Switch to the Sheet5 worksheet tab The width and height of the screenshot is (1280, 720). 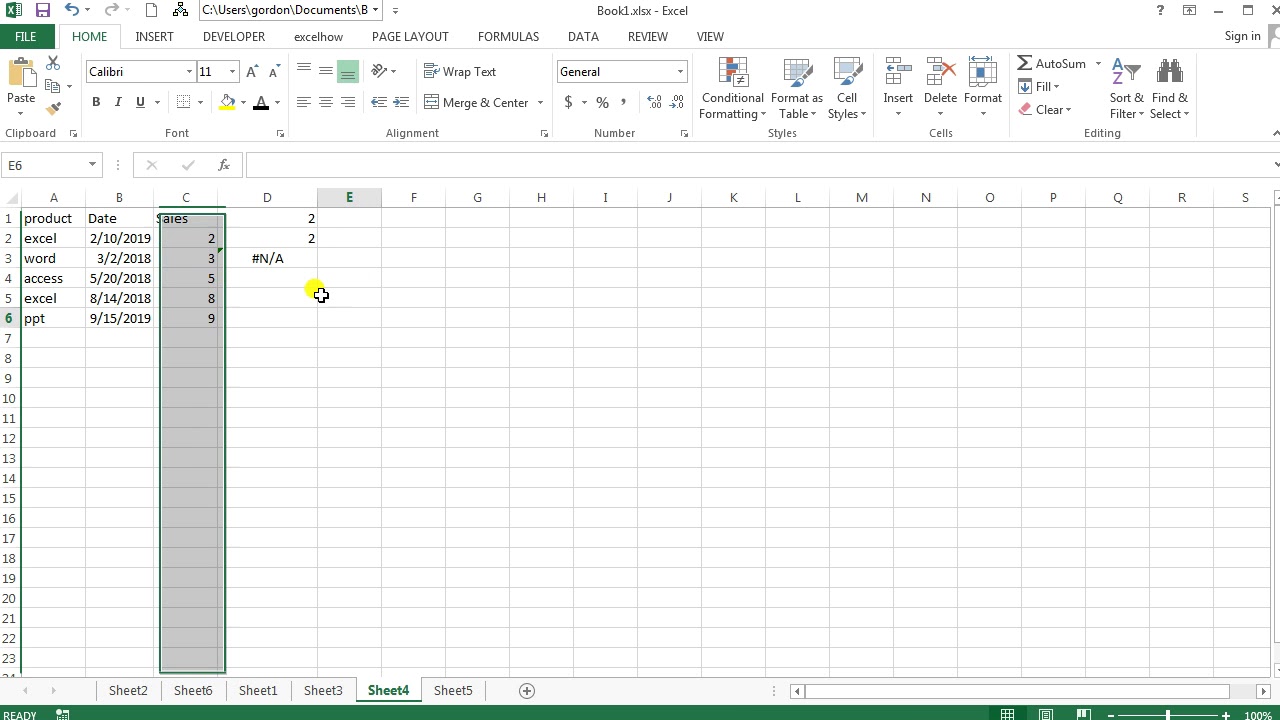453,690
